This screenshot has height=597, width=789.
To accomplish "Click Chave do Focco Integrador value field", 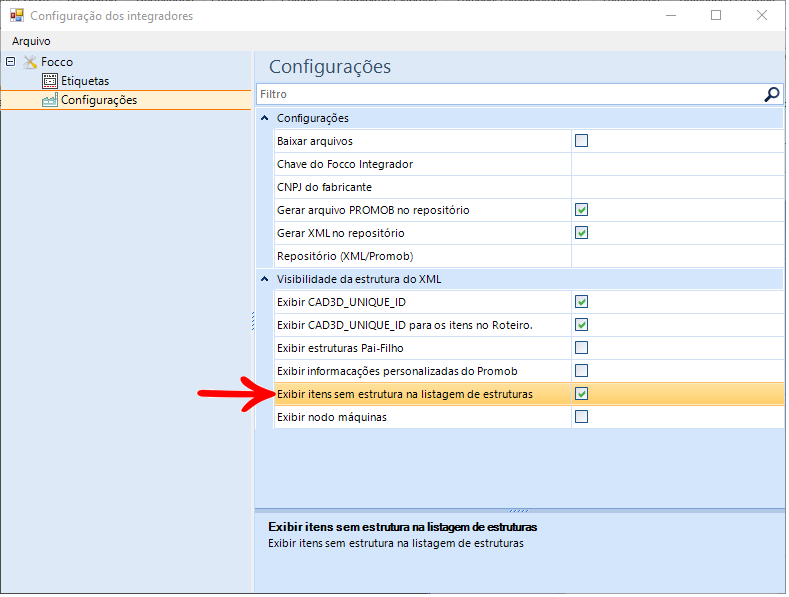I will [677, 164].
